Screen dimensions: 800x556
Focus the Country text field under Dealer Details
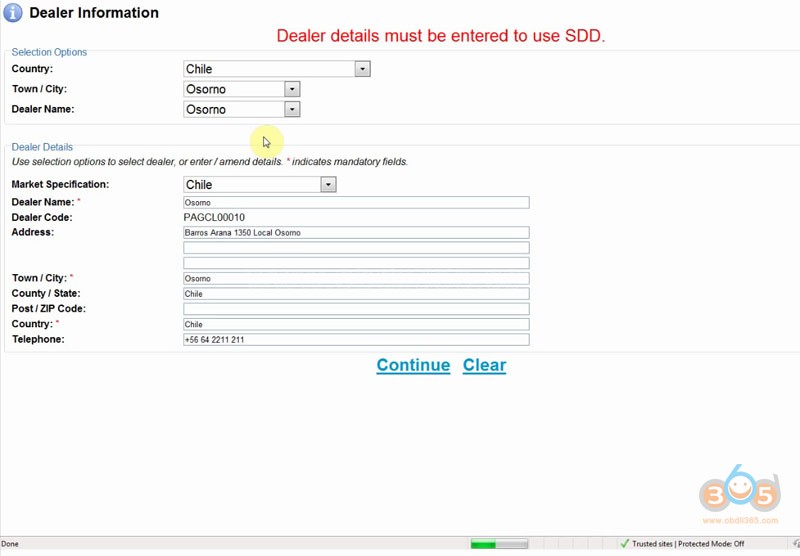[356, 324]
